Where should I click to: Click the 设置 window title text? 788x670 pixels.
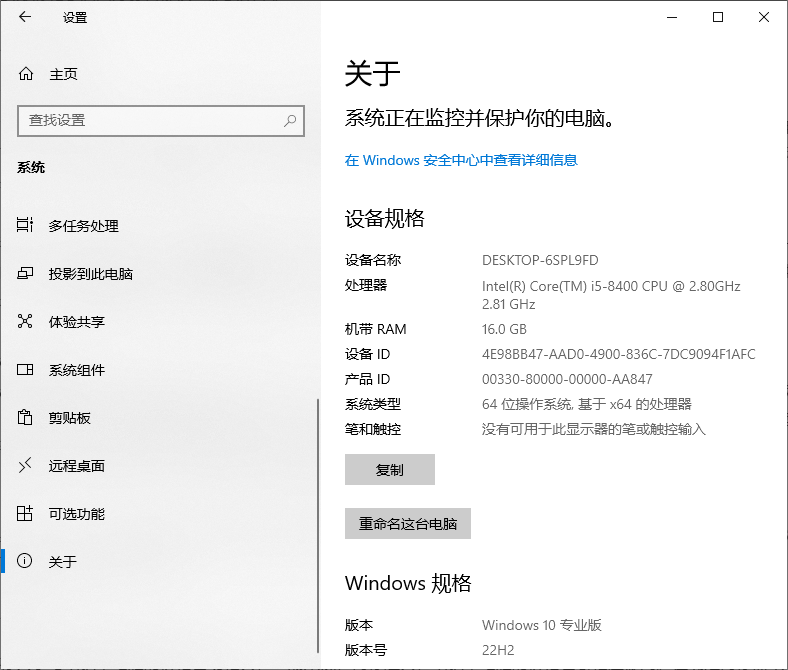point(75,18)
